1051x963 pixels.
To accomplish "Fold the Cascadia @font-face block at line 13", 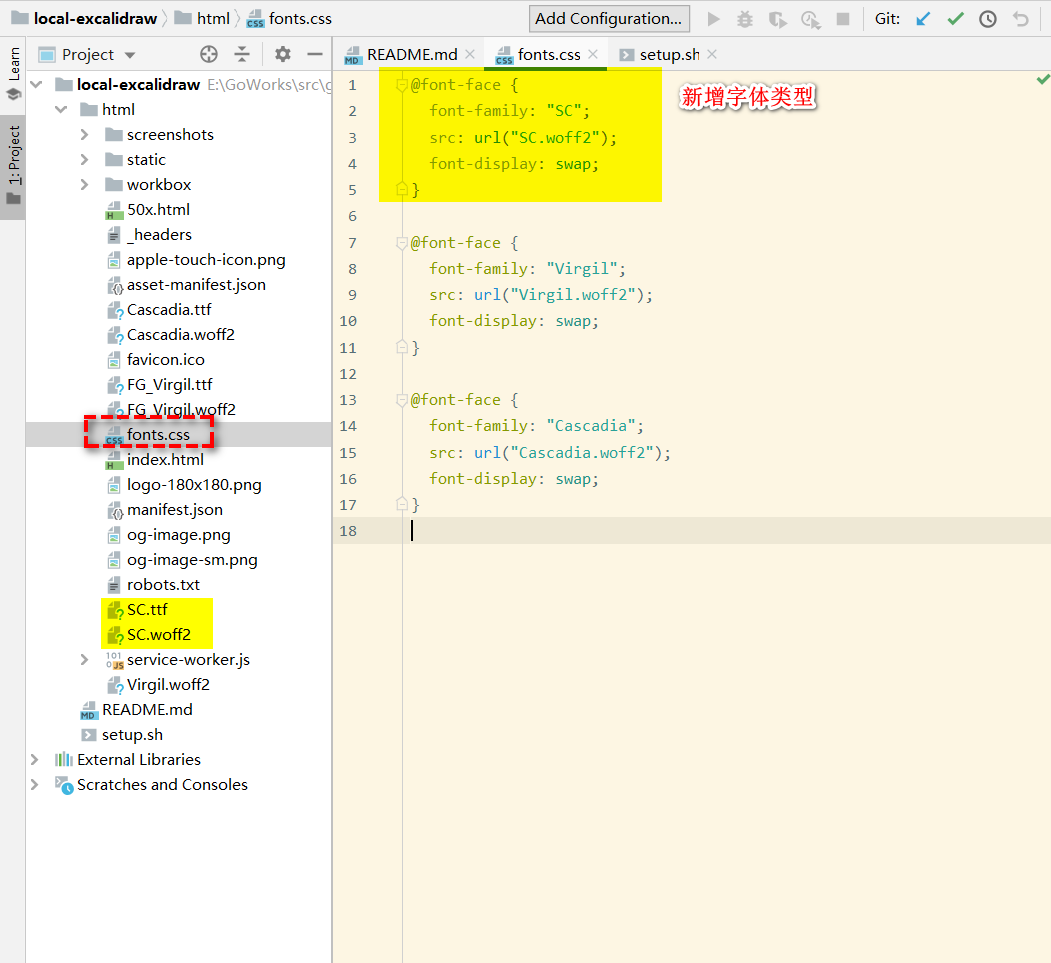I will 402,400.
